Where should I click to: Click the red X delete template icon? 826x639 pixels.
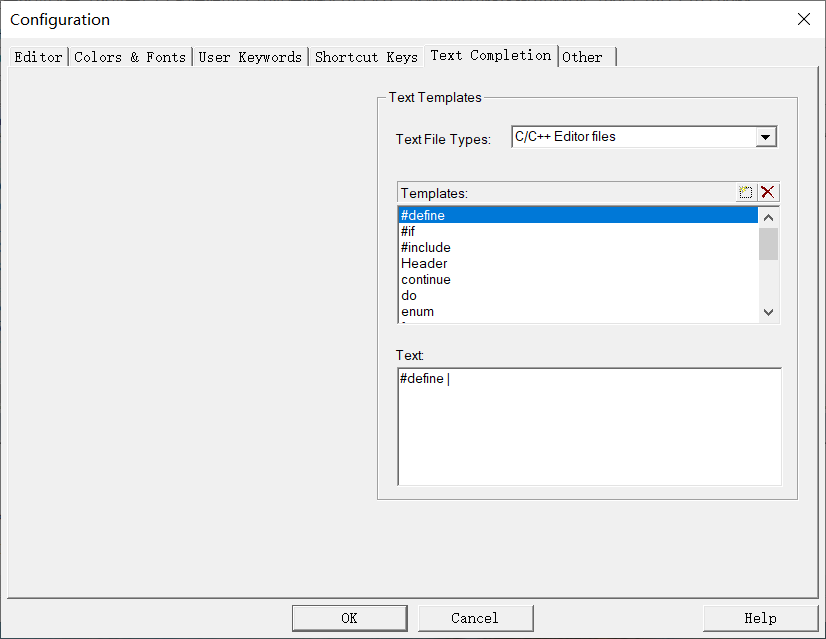[768, 193]
